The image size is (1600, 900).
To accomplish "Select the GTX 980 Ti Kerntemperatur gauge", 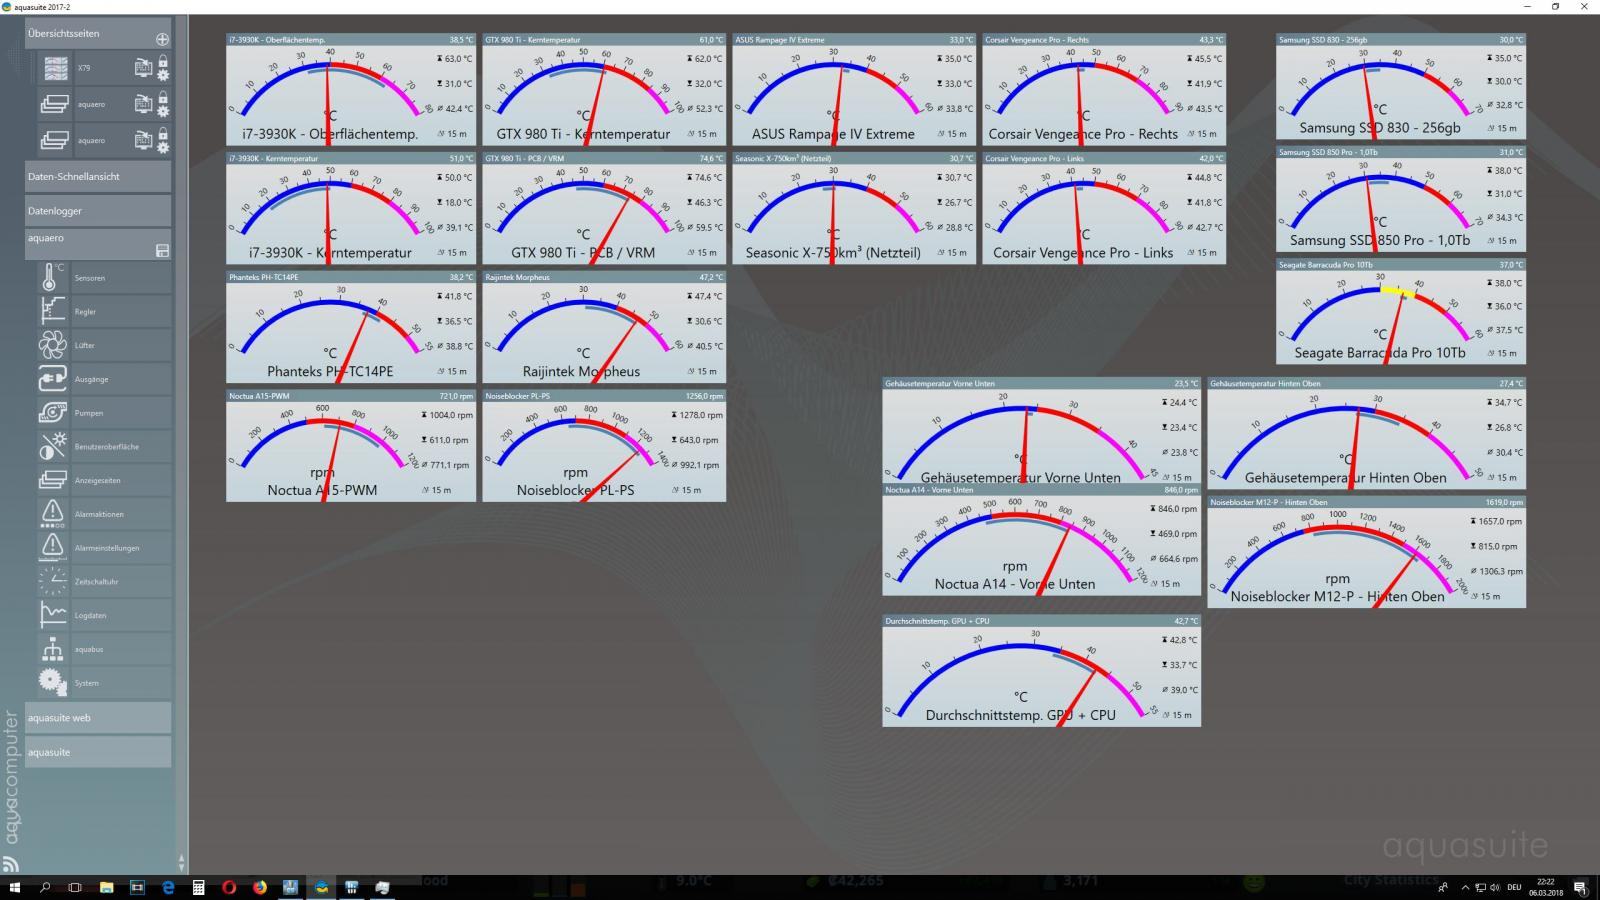I will (x=604, y=90).
